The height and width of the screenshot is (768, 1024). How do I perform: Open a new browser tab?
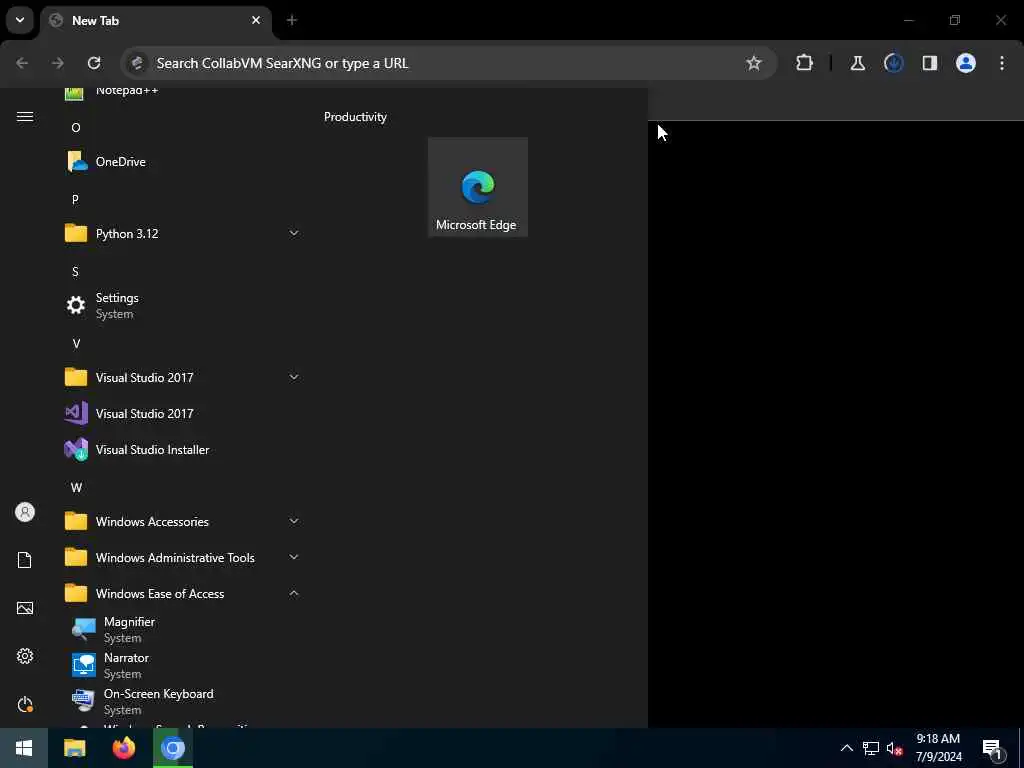292,20
